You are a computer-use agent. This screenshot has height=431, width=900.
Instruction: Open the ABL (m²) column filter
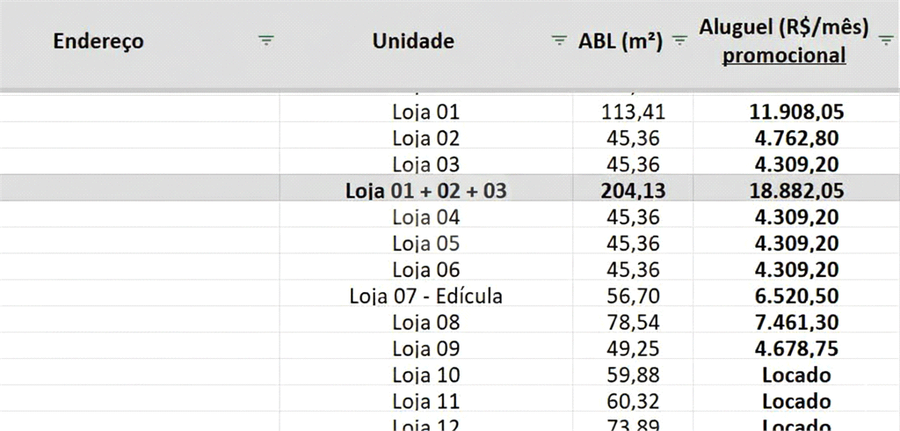coord(680,41)
